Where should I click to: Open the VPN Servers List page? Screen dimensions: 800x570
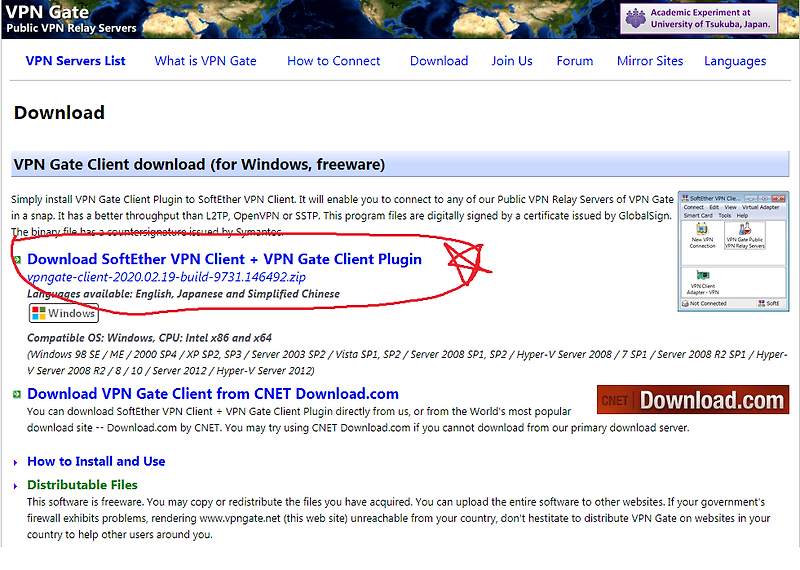click(x=76, y=61)
